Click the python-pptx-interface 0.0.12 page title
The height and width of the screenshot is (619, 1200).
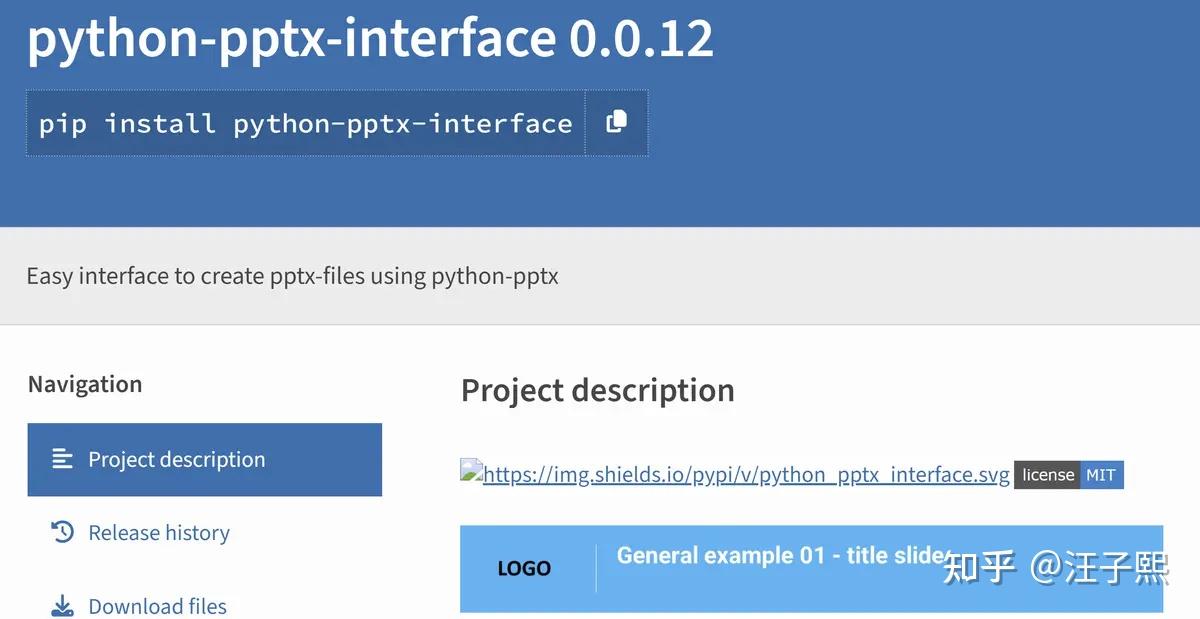pos(370,38)
